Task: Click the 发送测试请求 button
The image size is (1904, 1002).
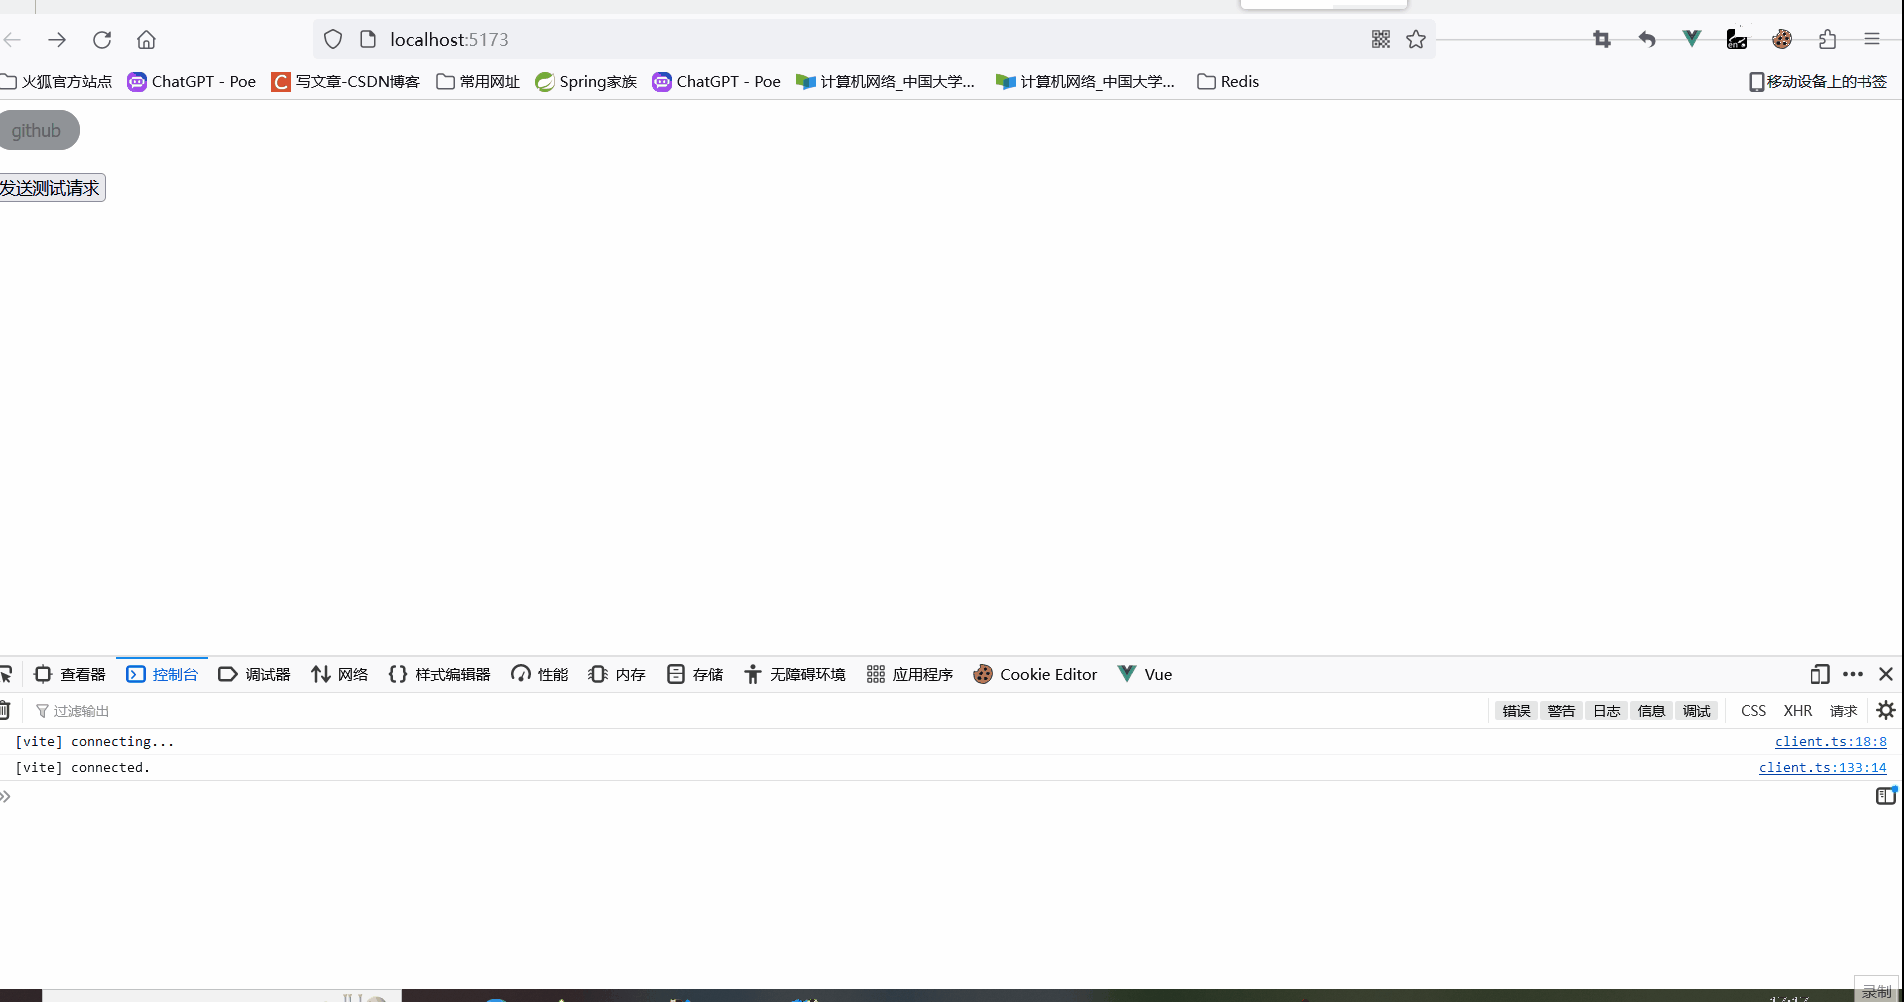Action: pos(50,188)
